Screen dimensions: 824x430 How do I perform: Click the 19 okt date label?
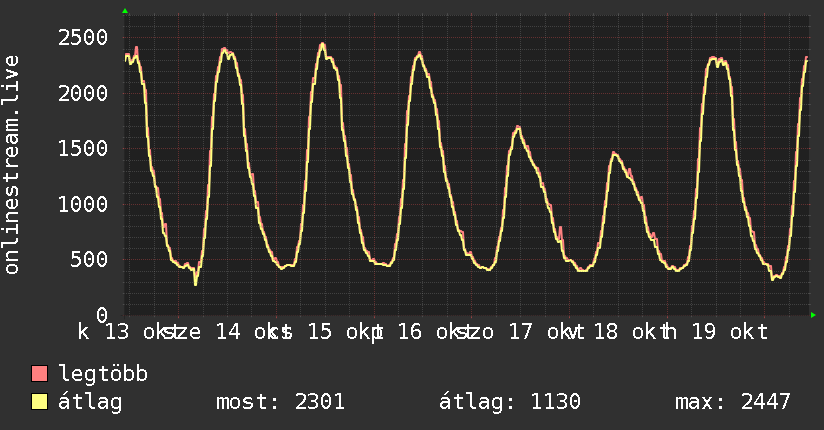coord(729,332)
